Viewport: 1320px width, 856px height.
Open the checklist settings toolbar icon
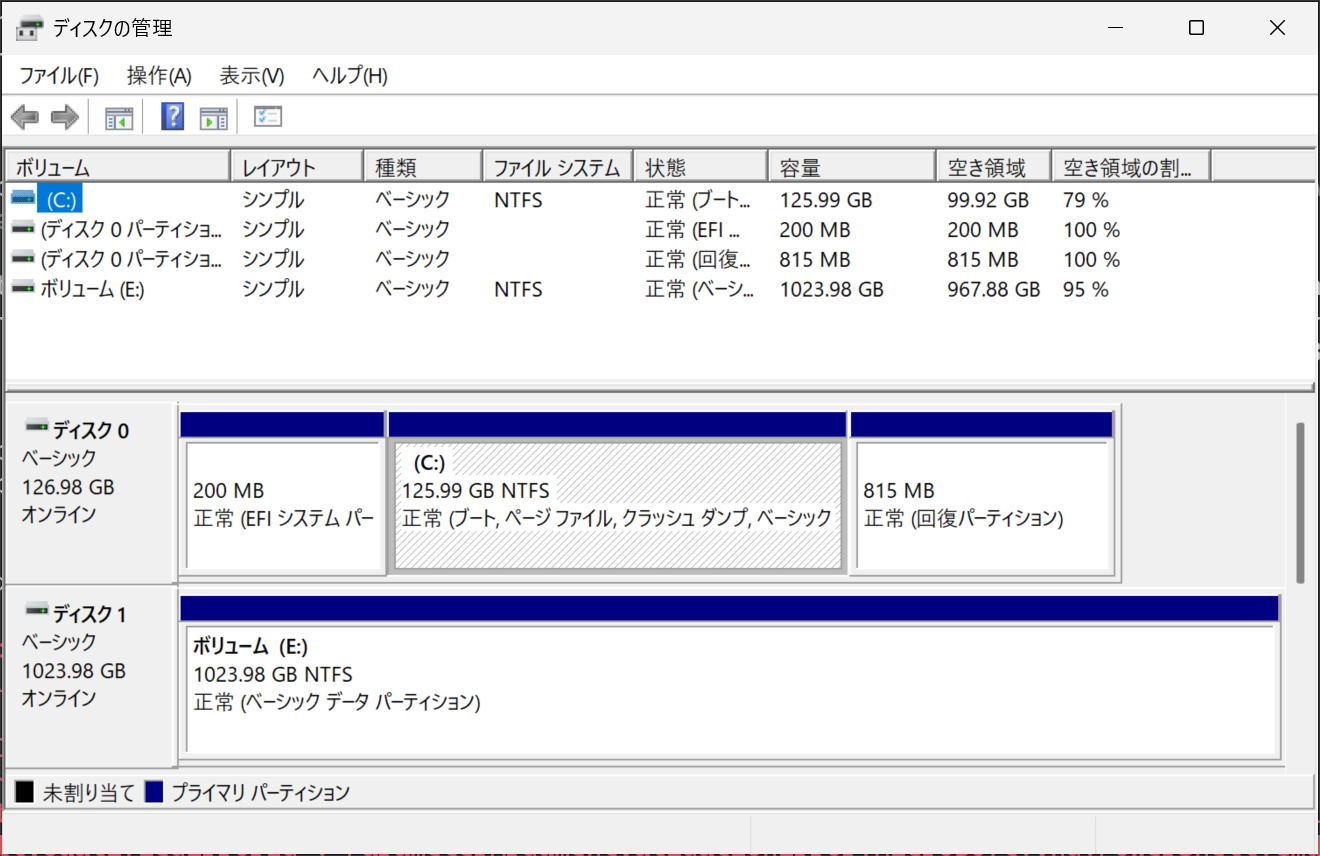[268, 117]
